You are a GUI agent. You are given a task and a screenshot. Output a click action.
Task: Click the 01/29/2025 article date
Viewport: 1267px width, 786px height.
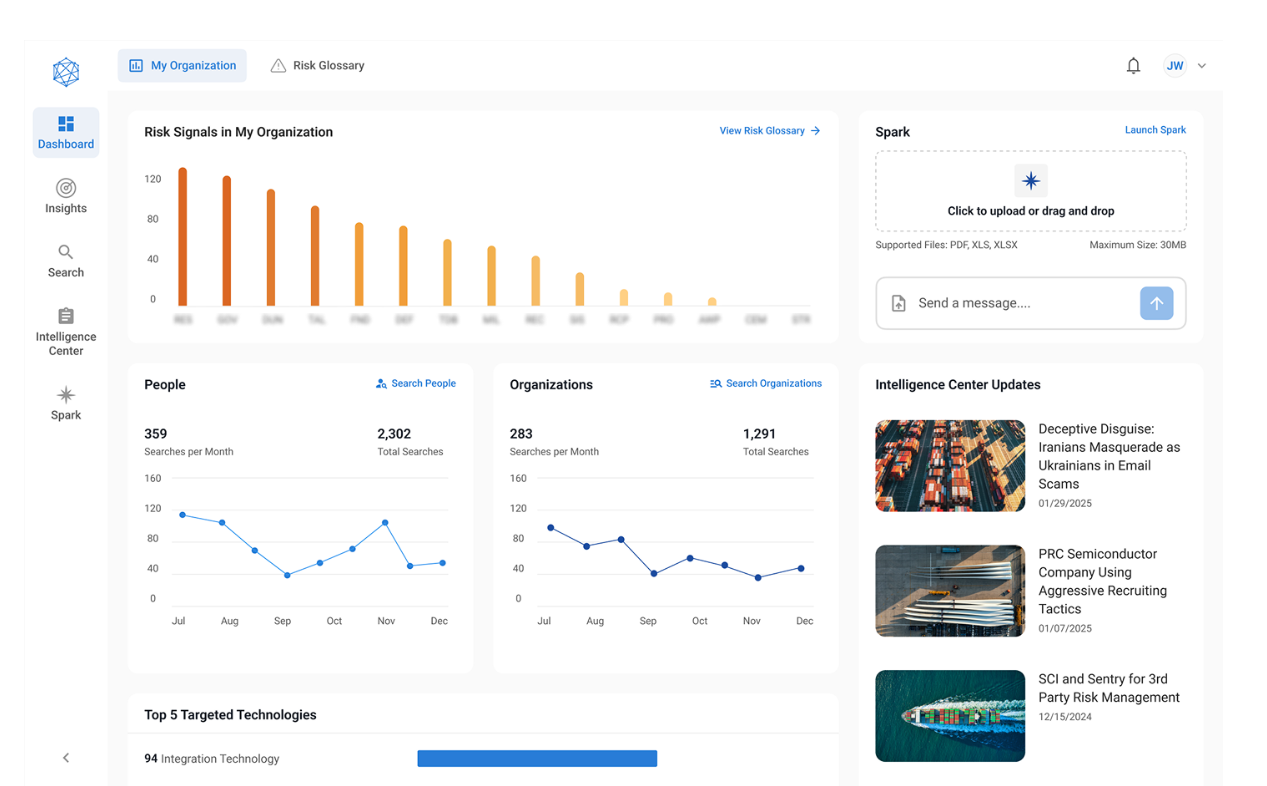(x=1065, y=504)
